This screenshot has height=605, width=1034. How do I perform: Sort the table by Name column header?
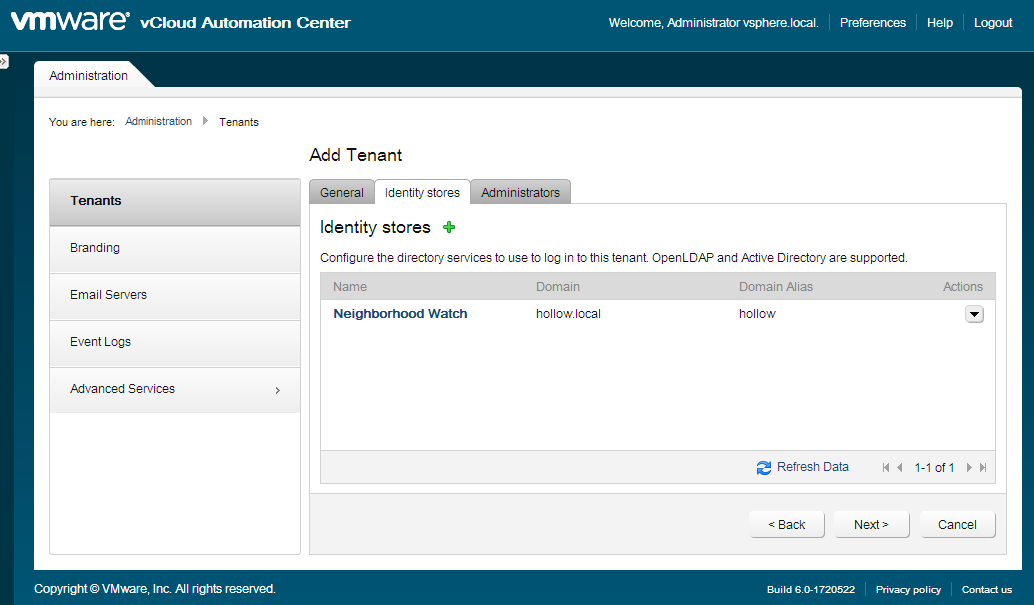pos(350,287)
